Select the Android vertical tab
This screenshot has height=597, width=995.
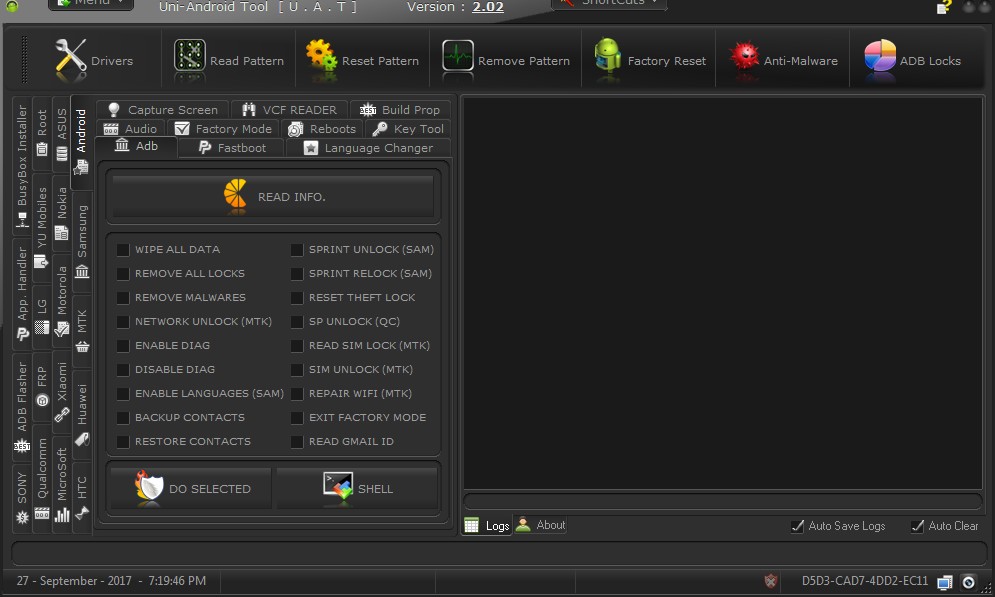pos(81,143)
